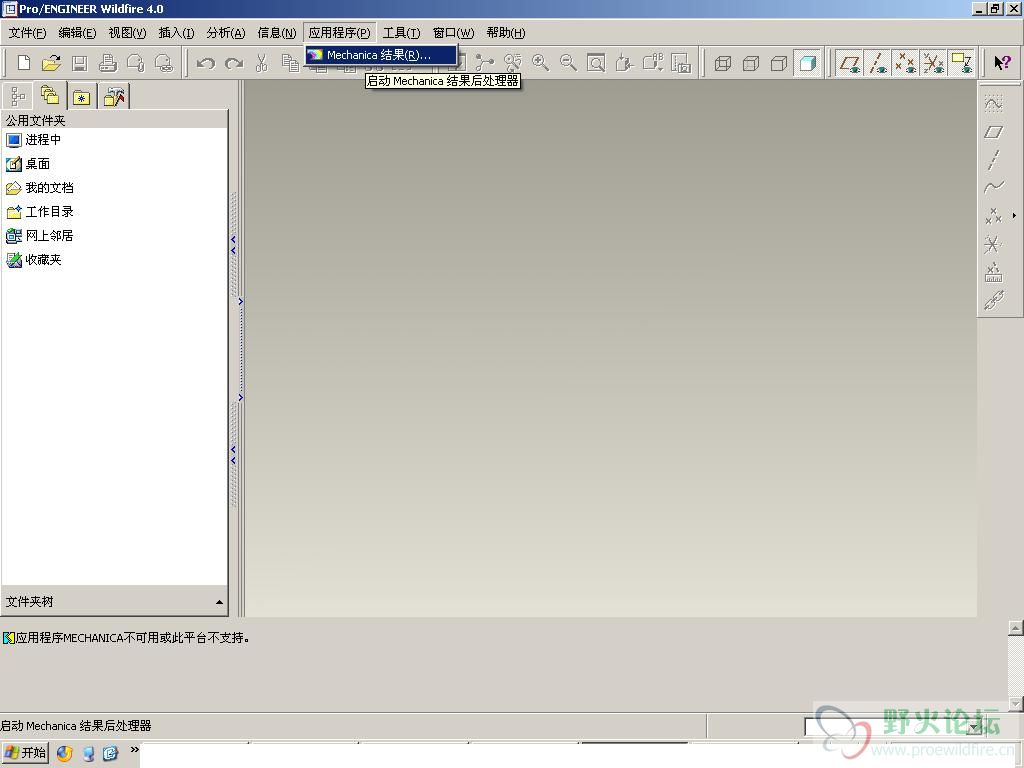Expand the 文件夹树 panel arrow

click(x=219, y=601)
